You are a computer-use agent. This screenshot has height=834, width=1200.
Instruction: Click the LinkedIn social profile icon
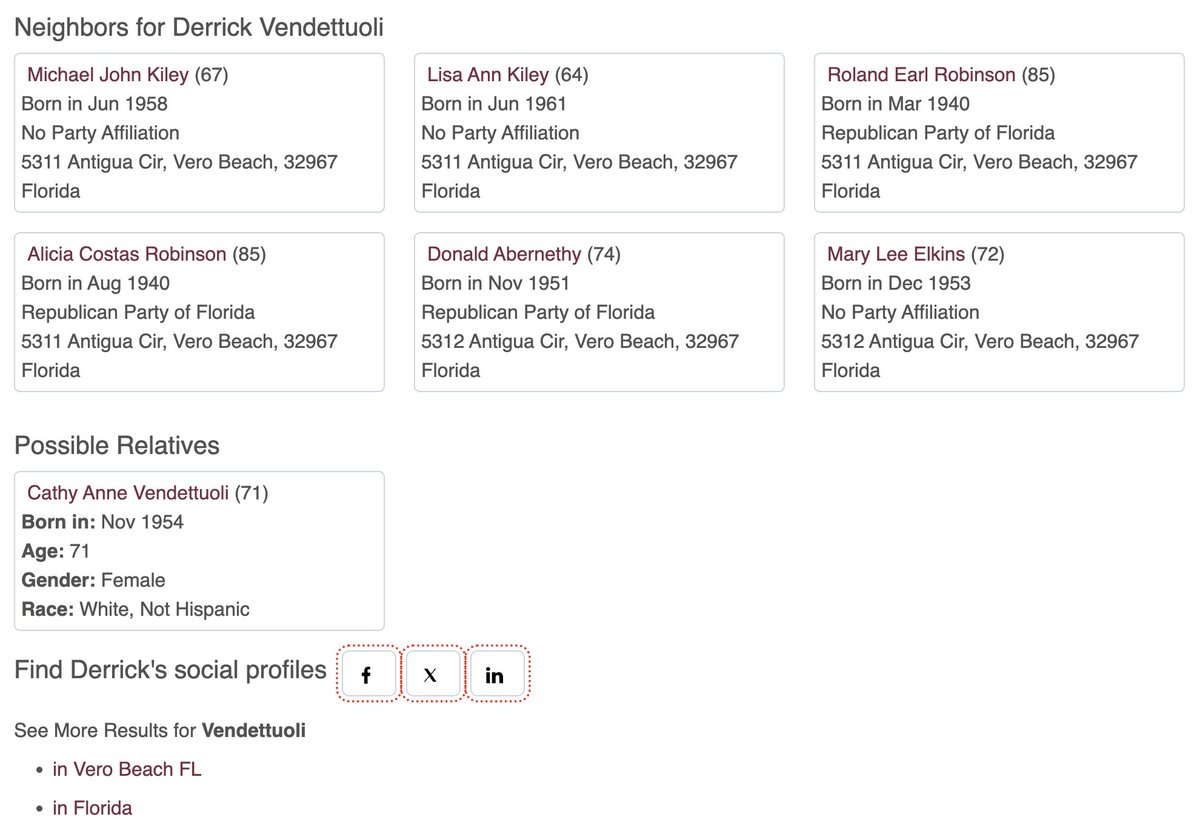(494, 675)
